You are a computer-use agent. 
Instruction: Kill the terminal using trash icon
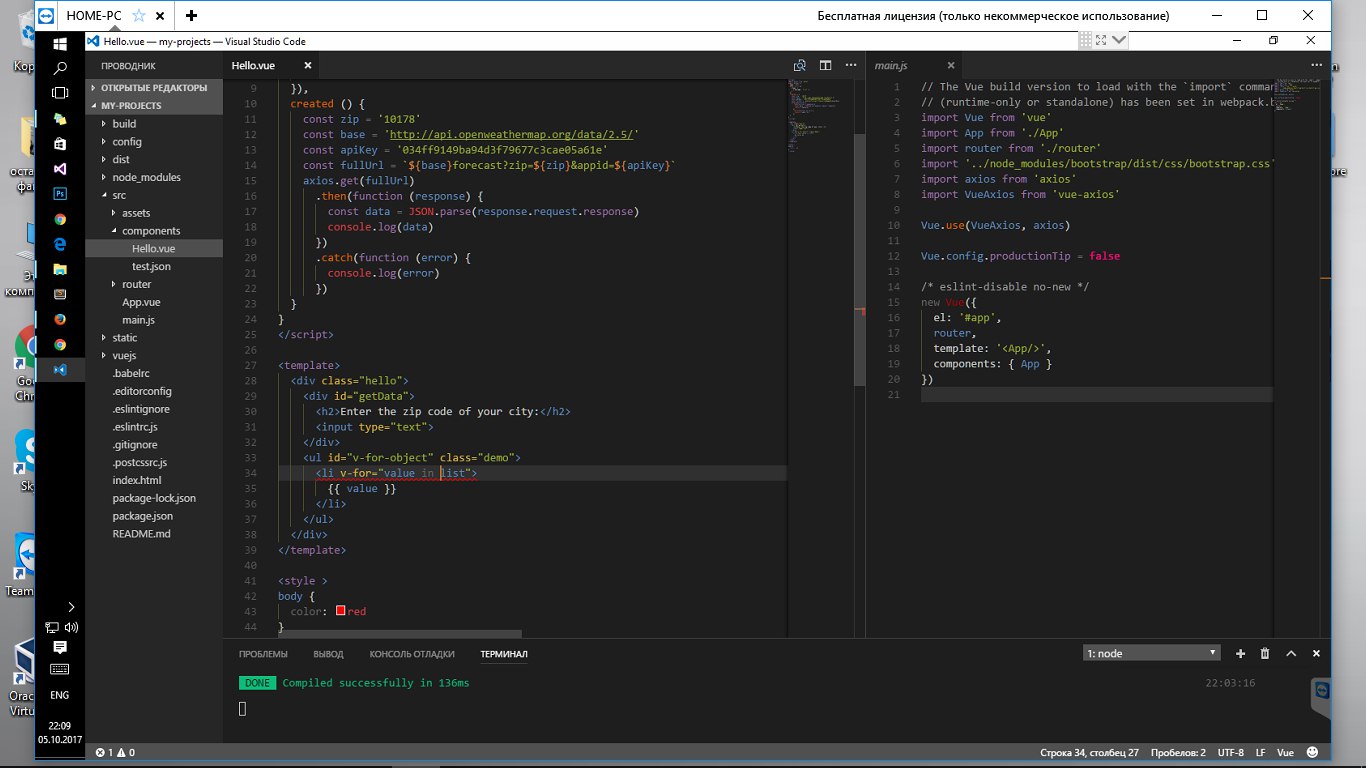click(x=1265, y=653)
